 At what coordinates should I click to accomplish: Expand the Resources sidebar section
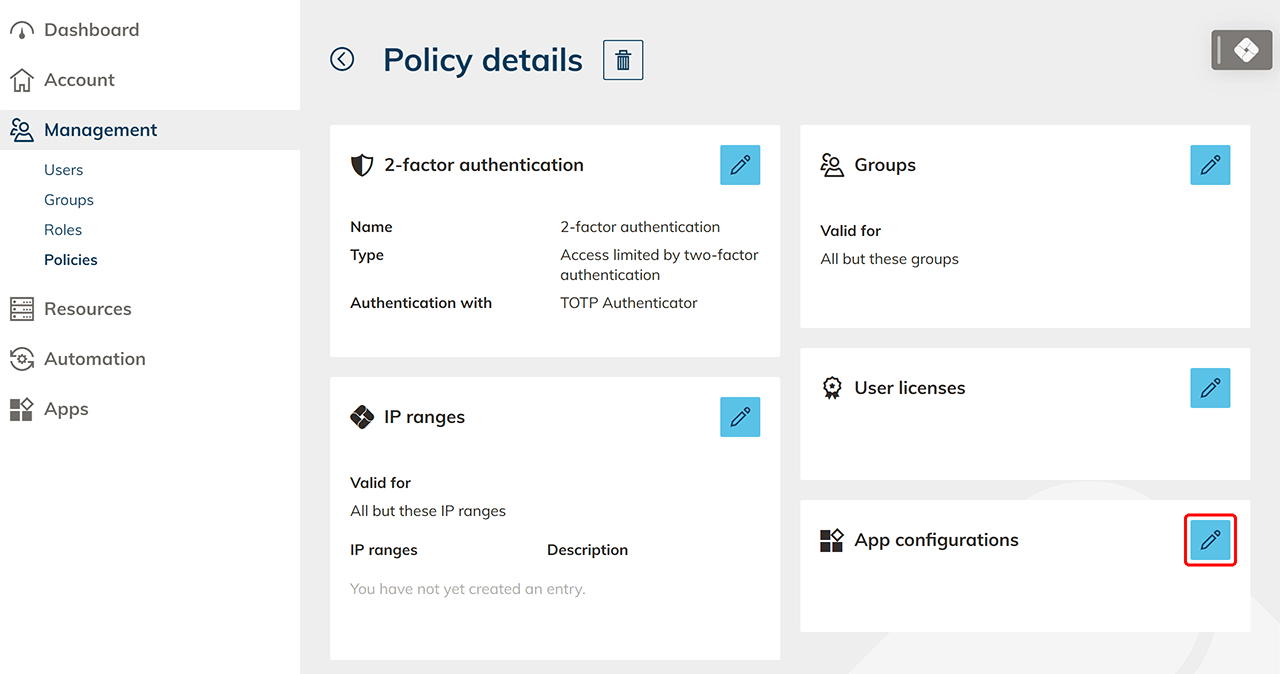pos(87,309)
